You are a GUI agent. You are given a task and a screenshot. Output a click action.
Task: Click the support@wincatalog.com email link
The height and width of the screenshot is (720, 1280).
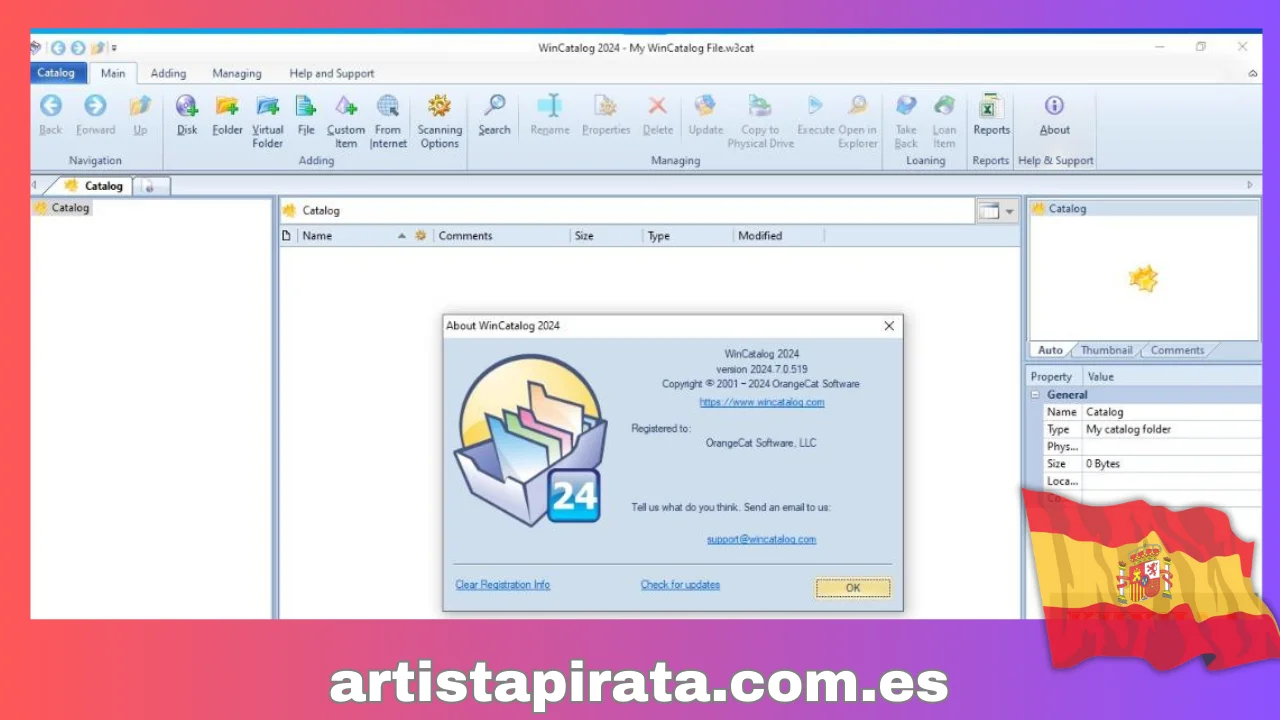(x=761, y=539)
